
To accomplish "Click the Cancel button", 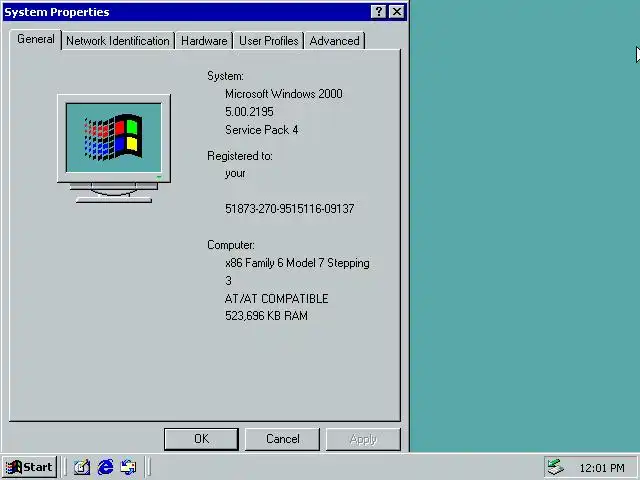I will 282,439.
